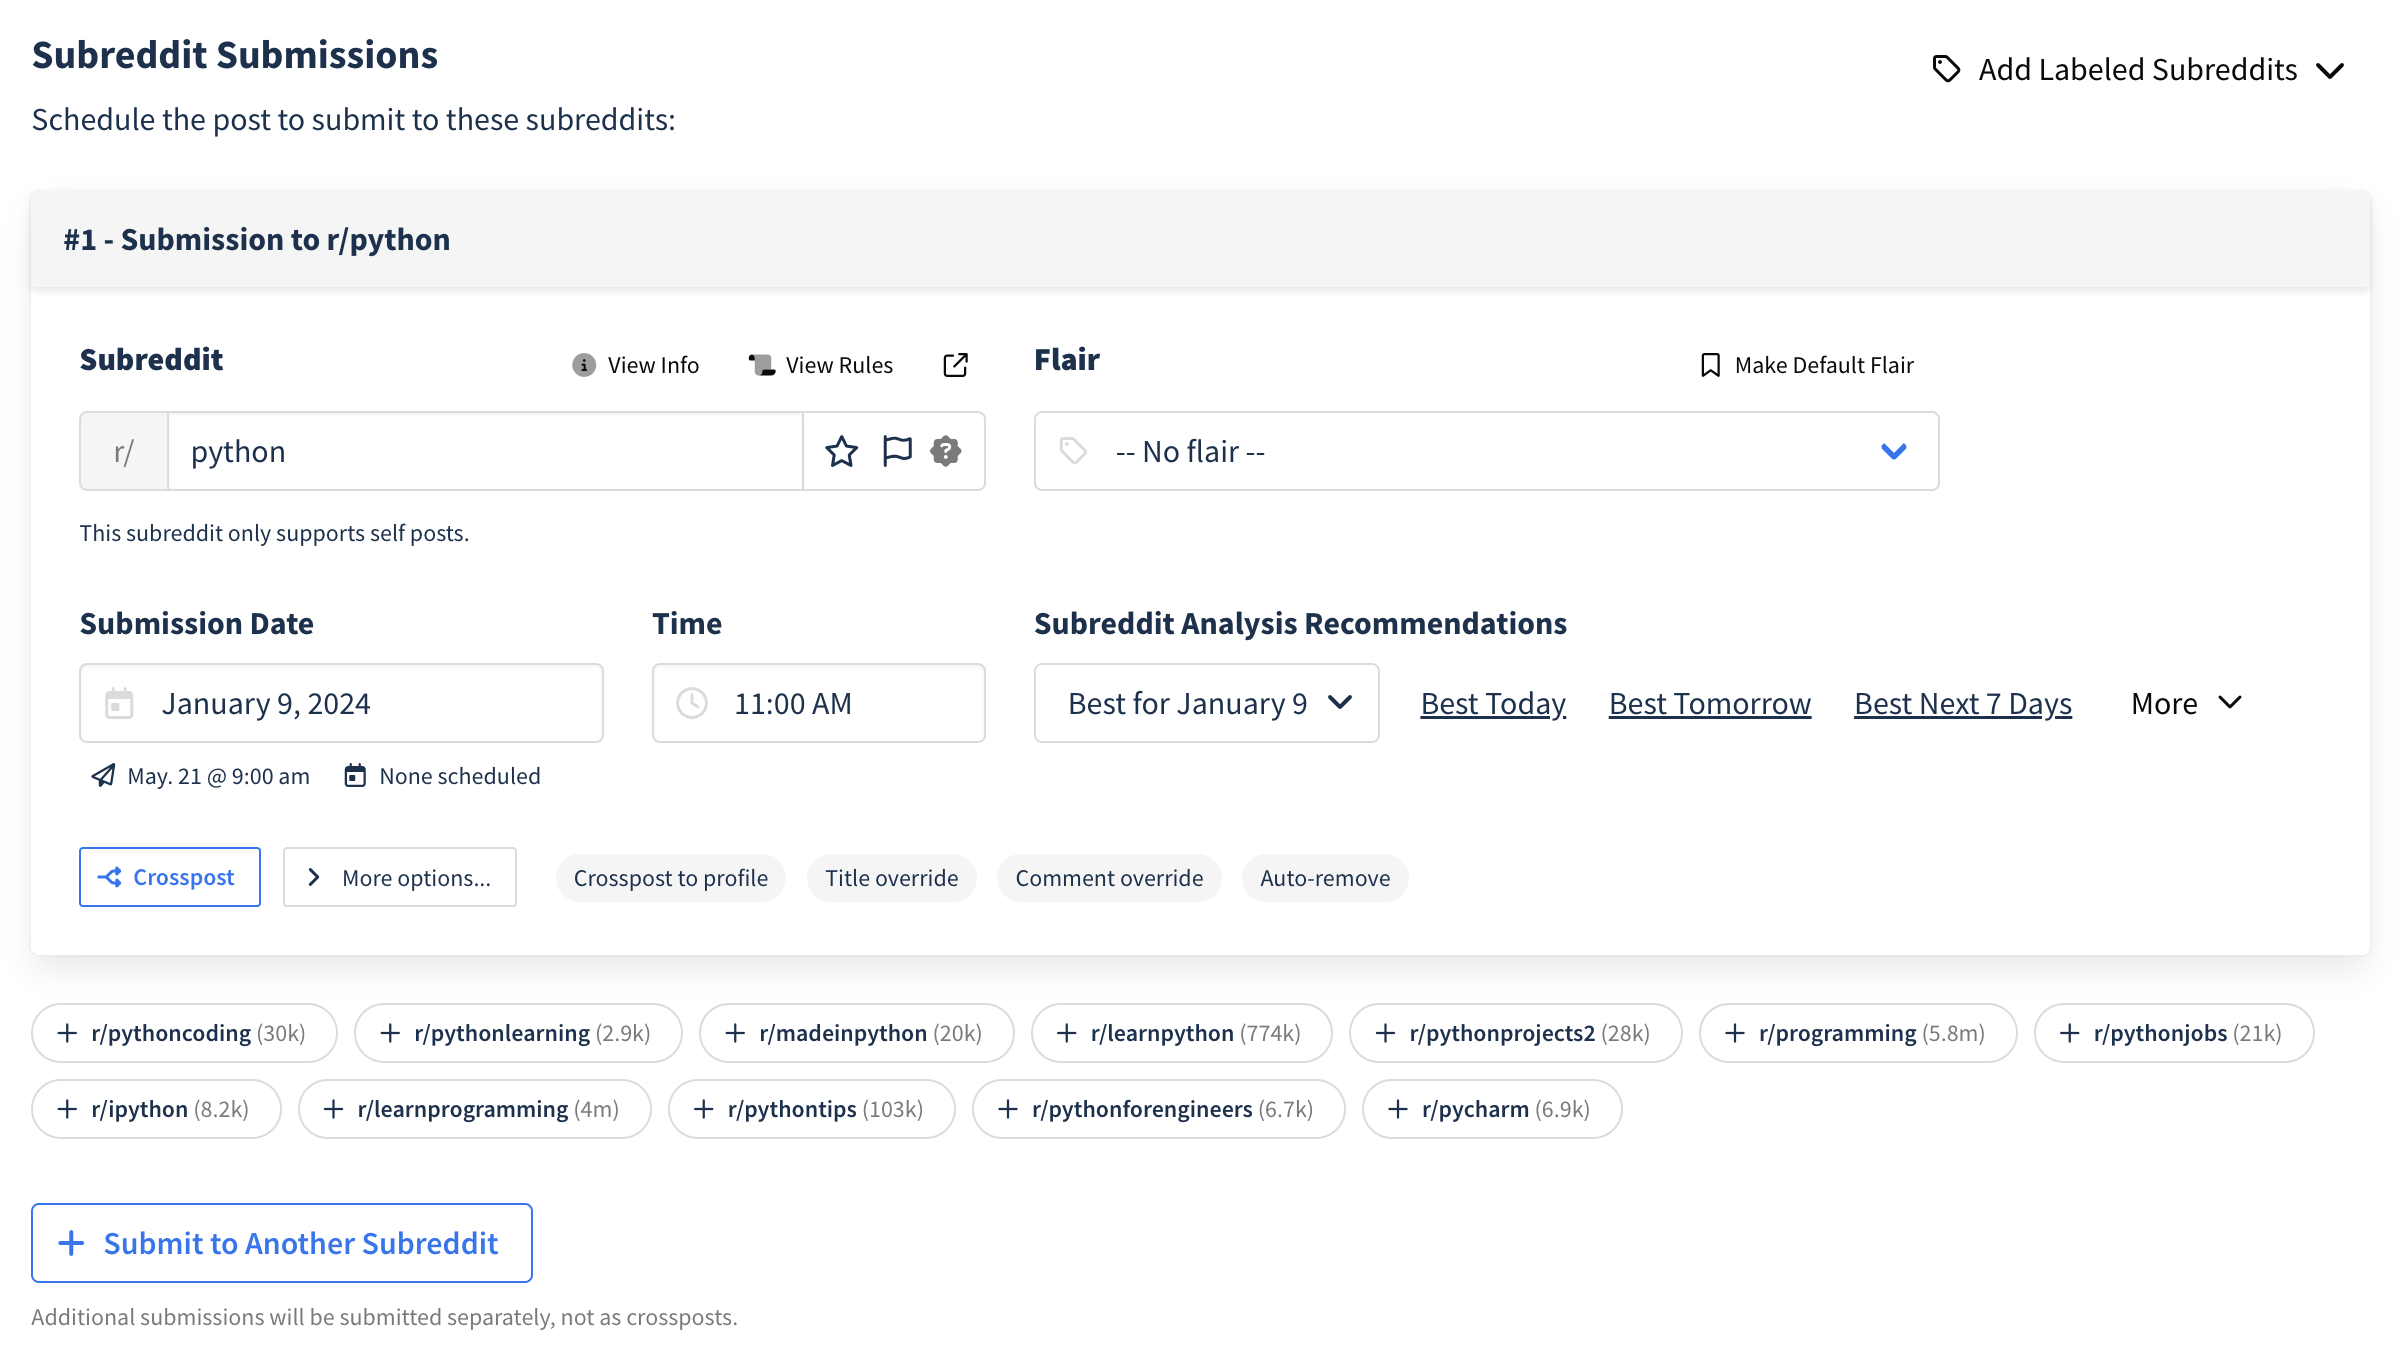This screenshot has height=1370, width=2400.
Task: Click the View Info icon
Action: pyautogui.click(x=584, y=365)
